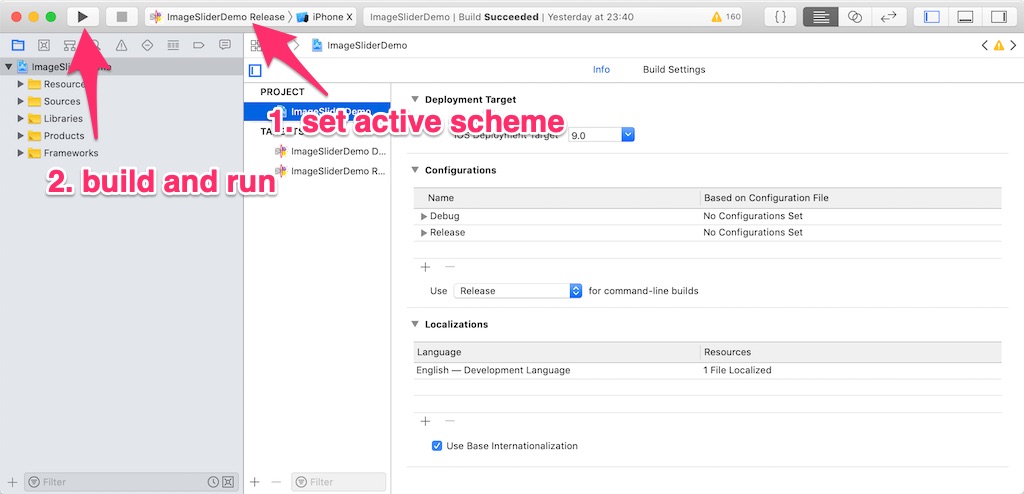Click the Debug "No Configurations Set" cell
This screenshot has width=1024, height=494.
[x=753, y=216]
